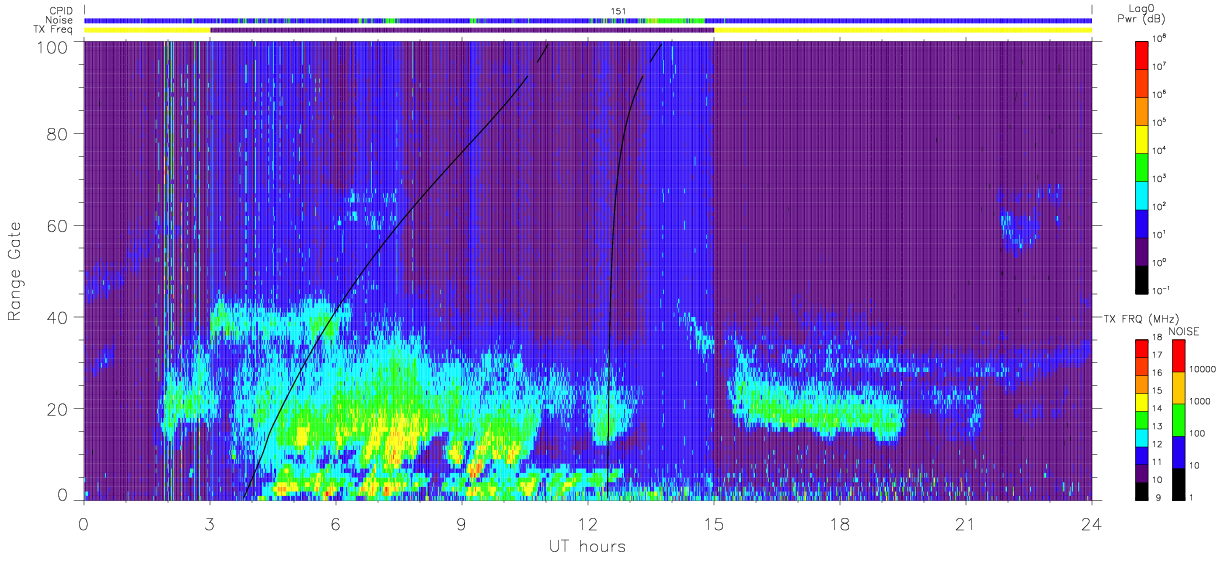Select the yellow segment of the TX FRQ colorbar
The image size is (1228, 567).
pyautogui.click(x=1142, y=401)
